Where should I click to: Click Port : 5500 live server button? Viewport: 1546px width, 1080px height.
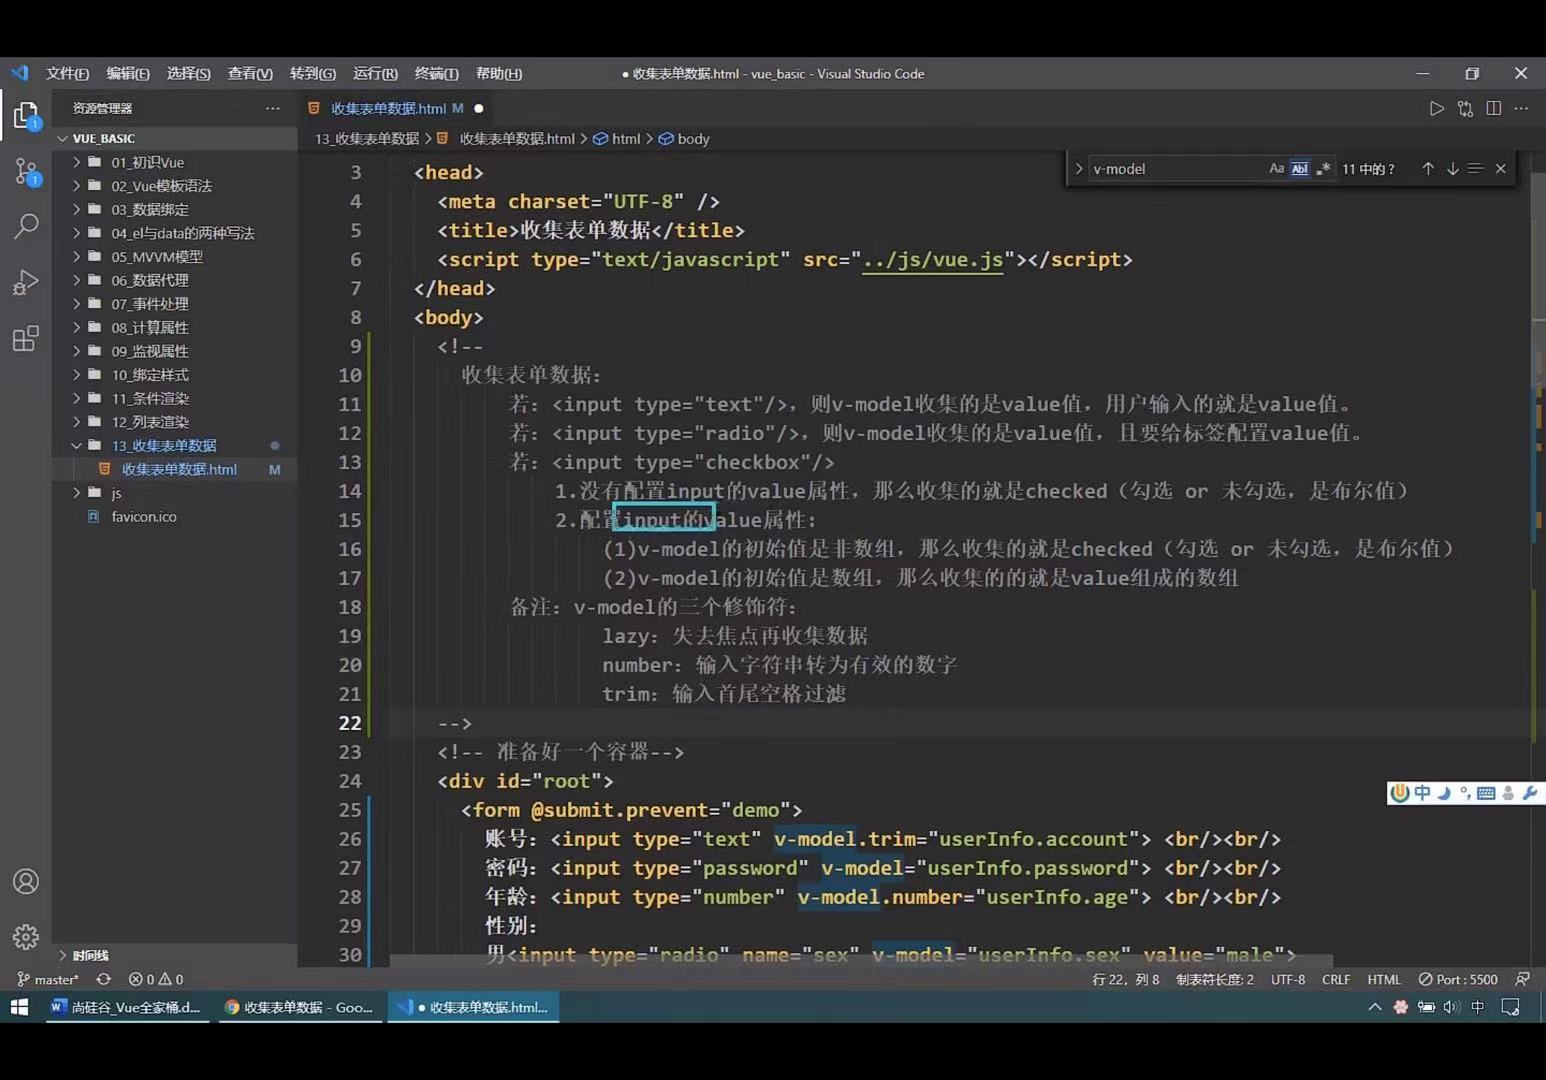[1458, 979]
